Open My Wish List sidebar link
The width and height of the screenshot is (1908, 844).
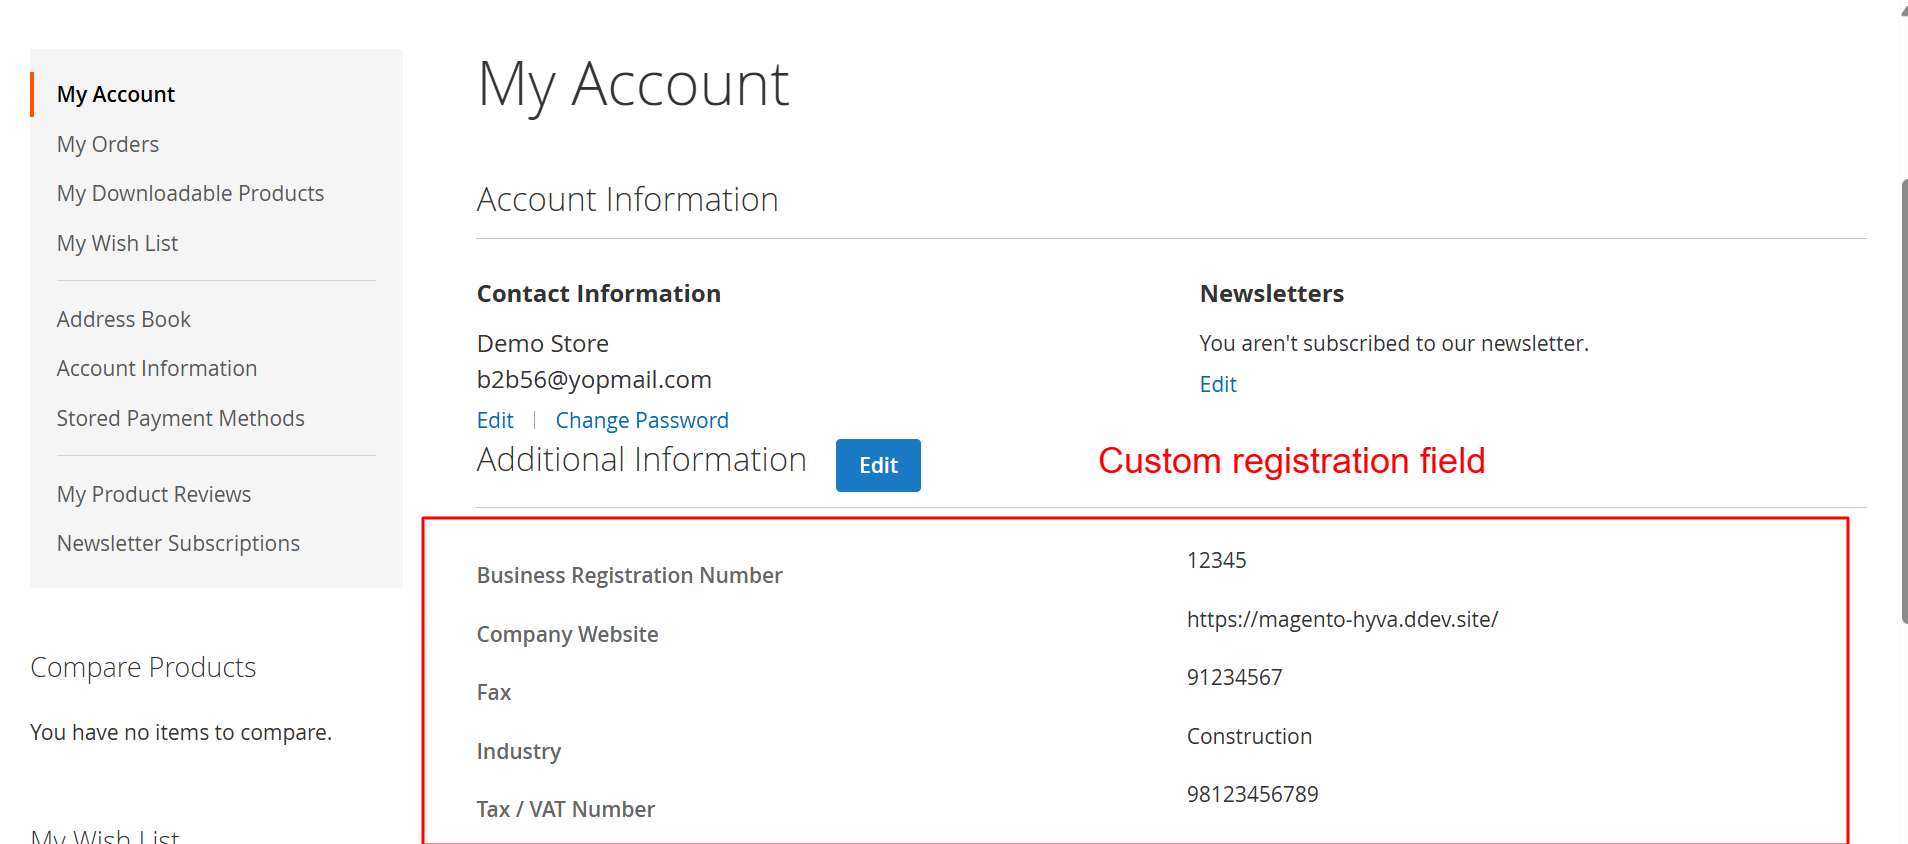tap(117, 243)
